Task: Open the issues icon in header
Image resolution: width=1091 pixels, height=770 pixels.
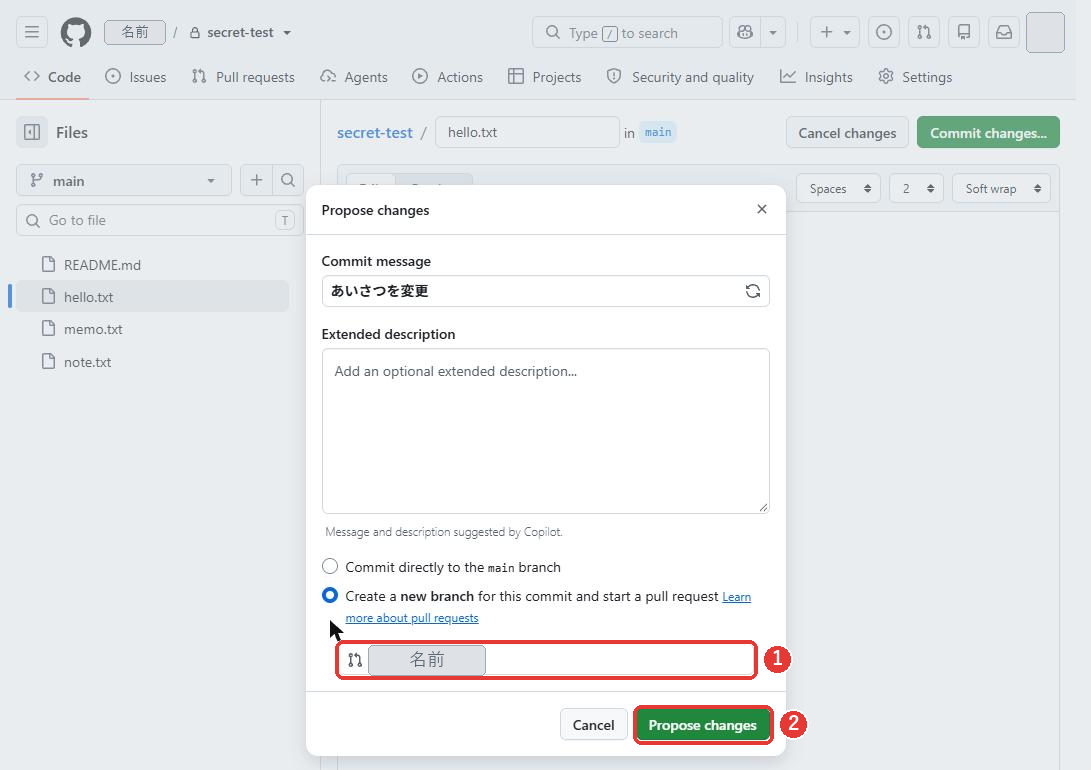Action: point(884,32)
